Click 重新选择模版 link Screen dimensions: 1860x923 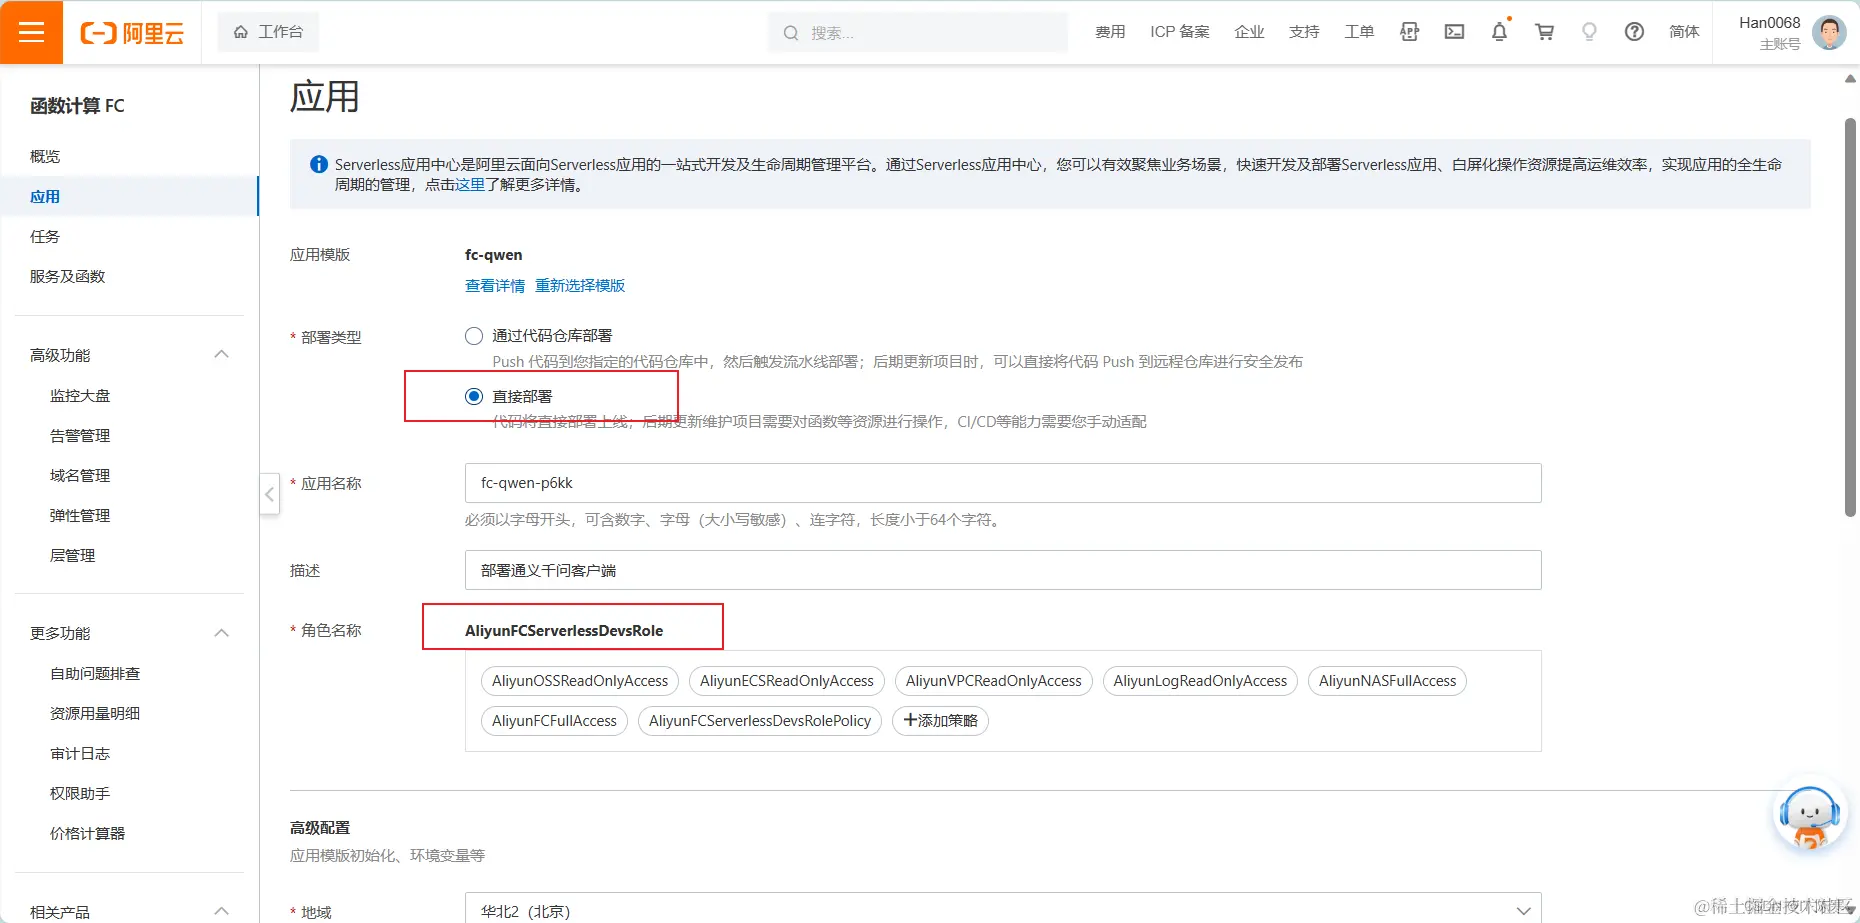[580, 286]
